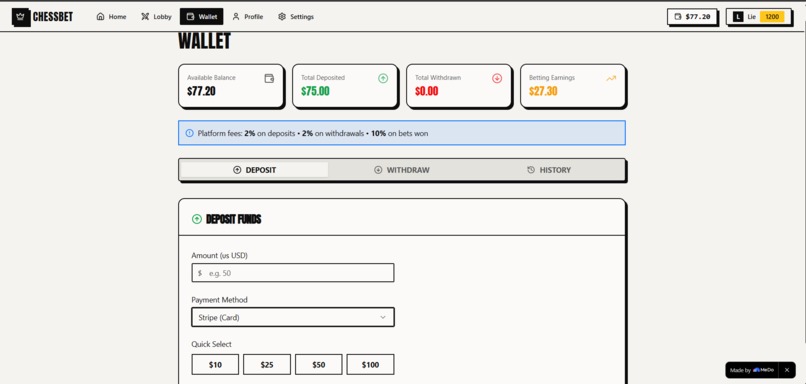This screenshot has width=806, height=384.
Task: Click the Deposit tab's circular arrow icon
Action: pos(237,170)
